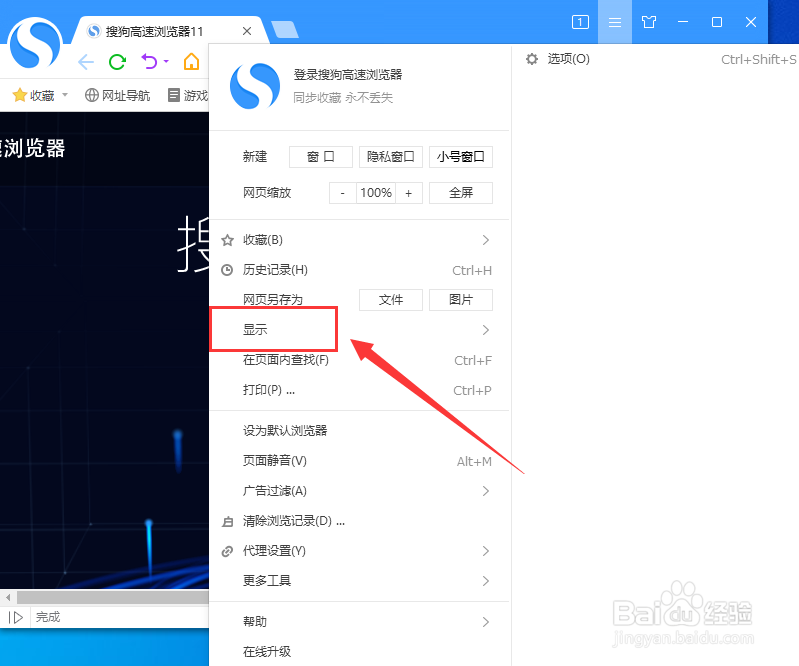Expand 代理设置(Y) submenu chevron
799x666 pixels.
pos(486,551)
